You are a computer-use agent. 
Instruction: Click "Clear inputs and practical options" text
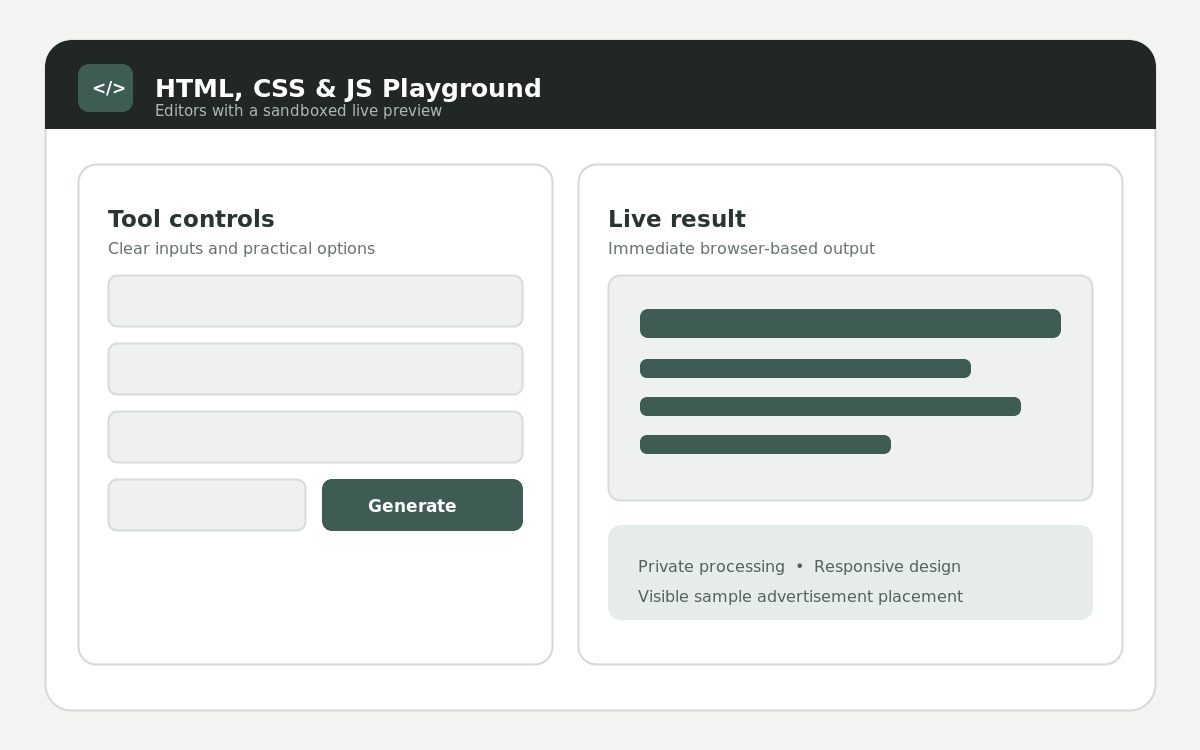(241, 248)
